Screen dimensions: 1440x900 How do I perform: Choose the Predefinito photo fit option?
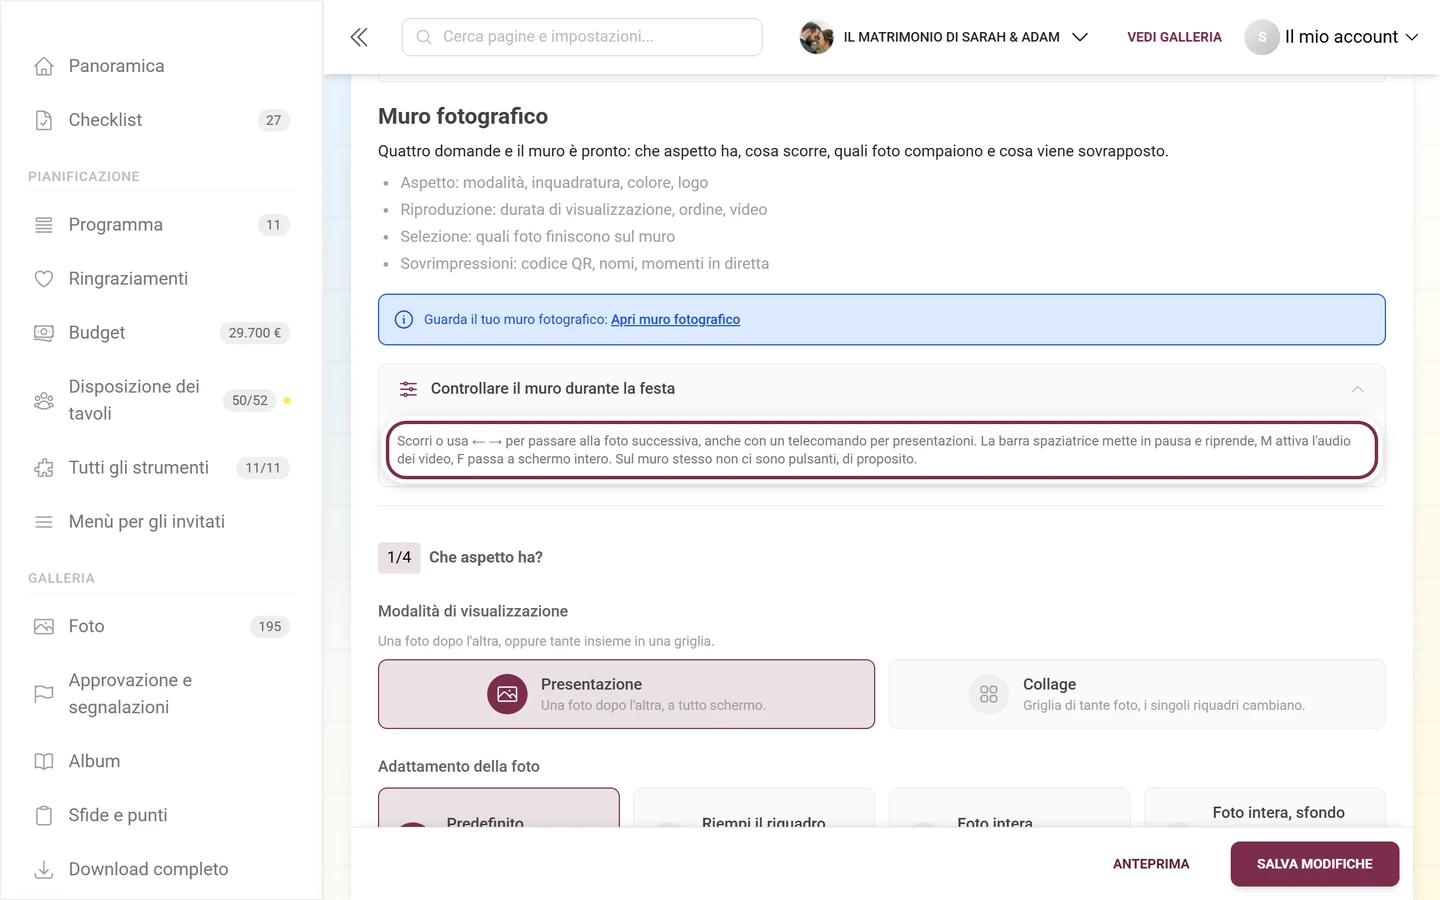point(499,808)
